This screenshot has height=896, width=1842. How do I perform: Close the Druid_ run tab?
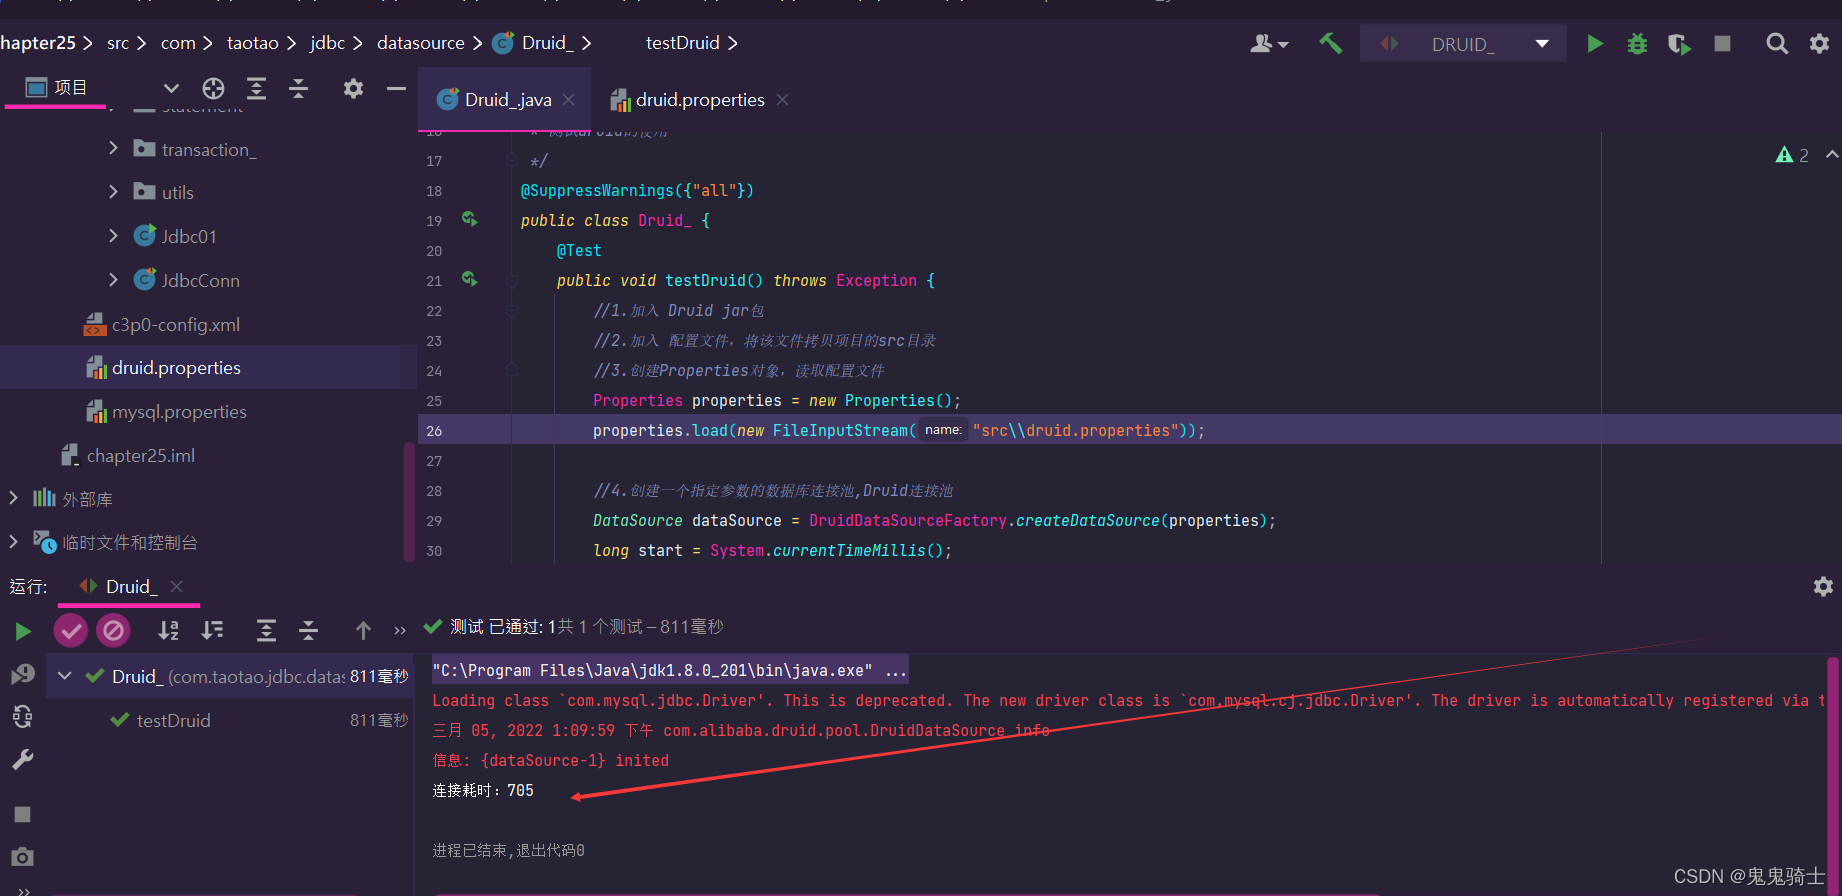point(176,587)
